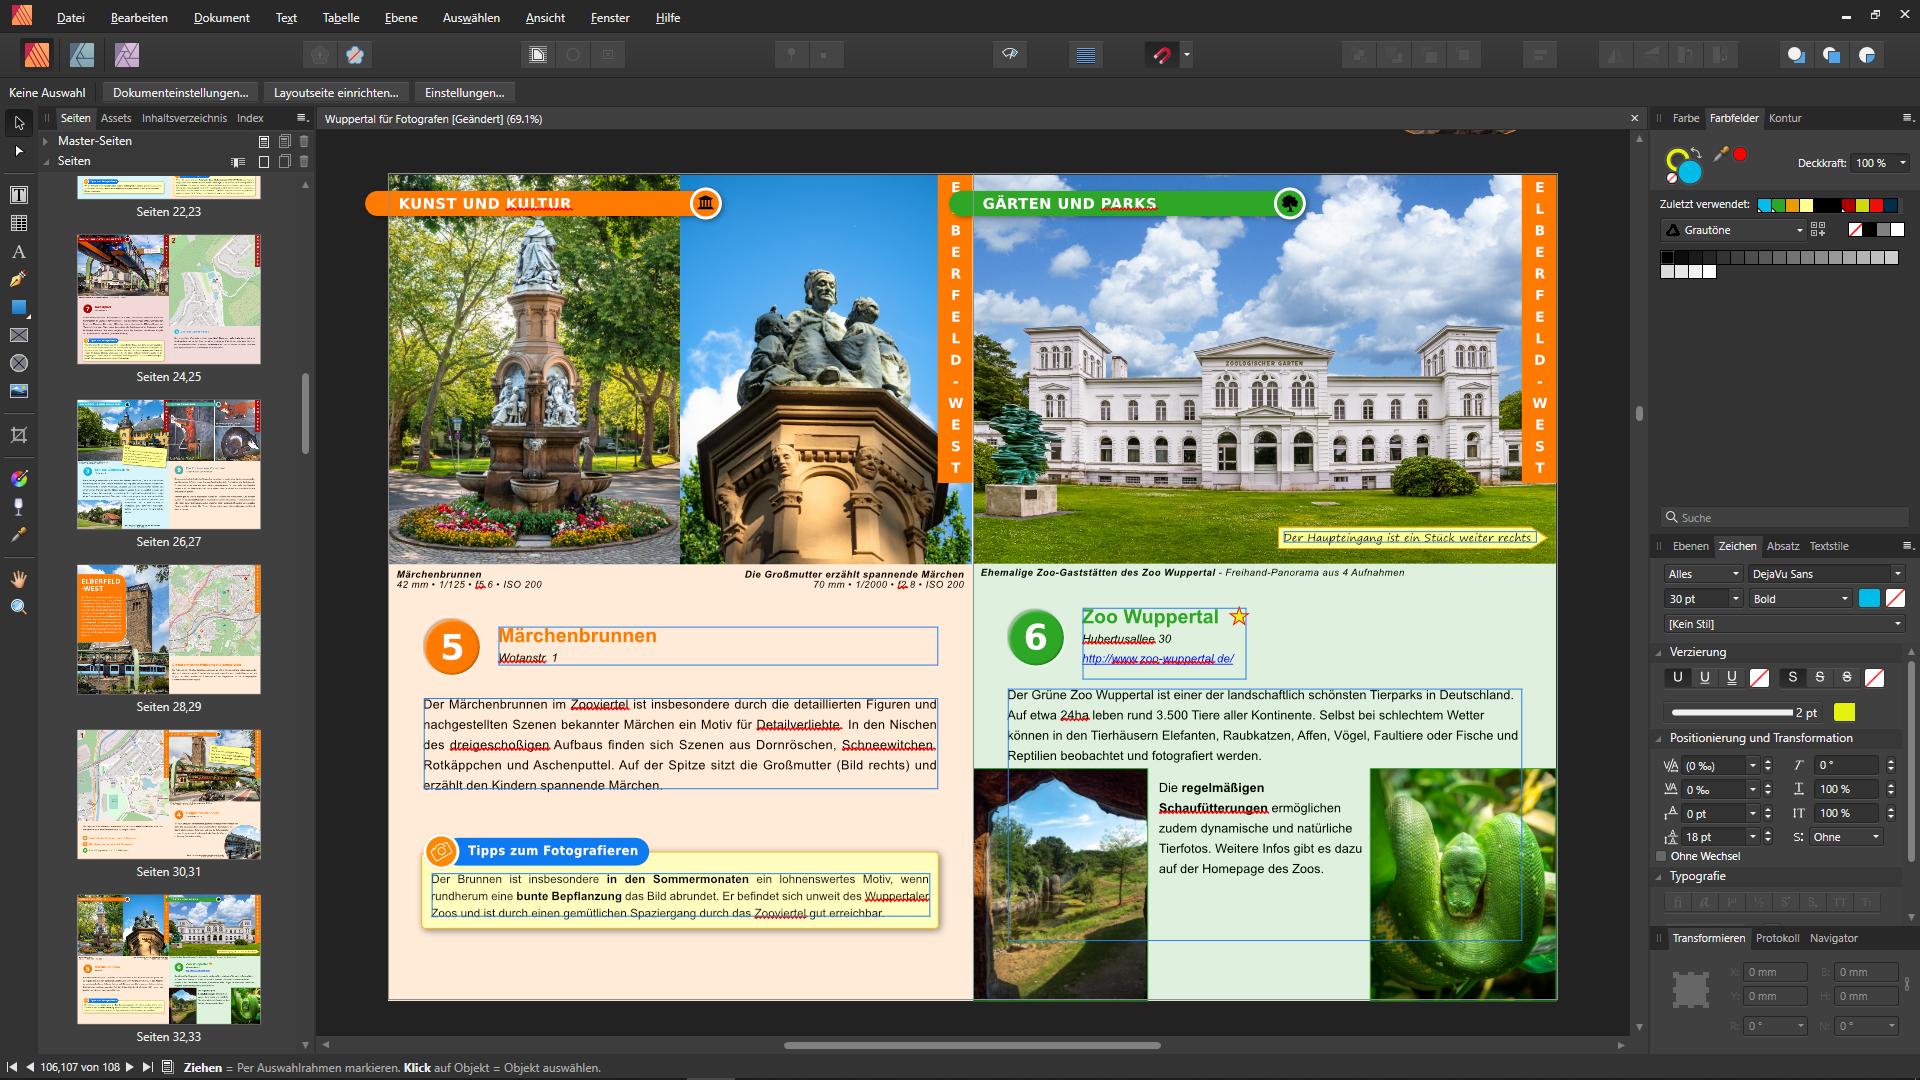Select the Vector Crop tool
Viewport: 1920px width, 1080px height.
tap(18, 435)
